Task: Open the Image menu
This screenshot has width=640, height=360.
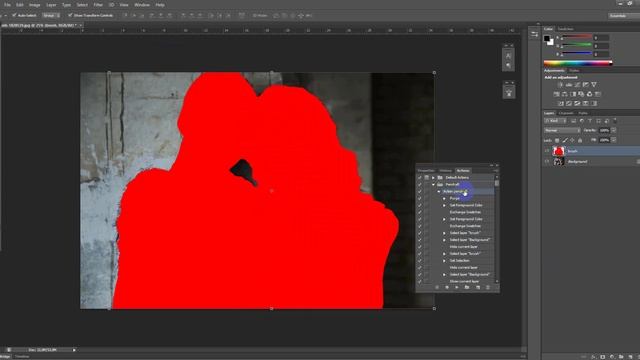Action: click(x=35, y=5)
